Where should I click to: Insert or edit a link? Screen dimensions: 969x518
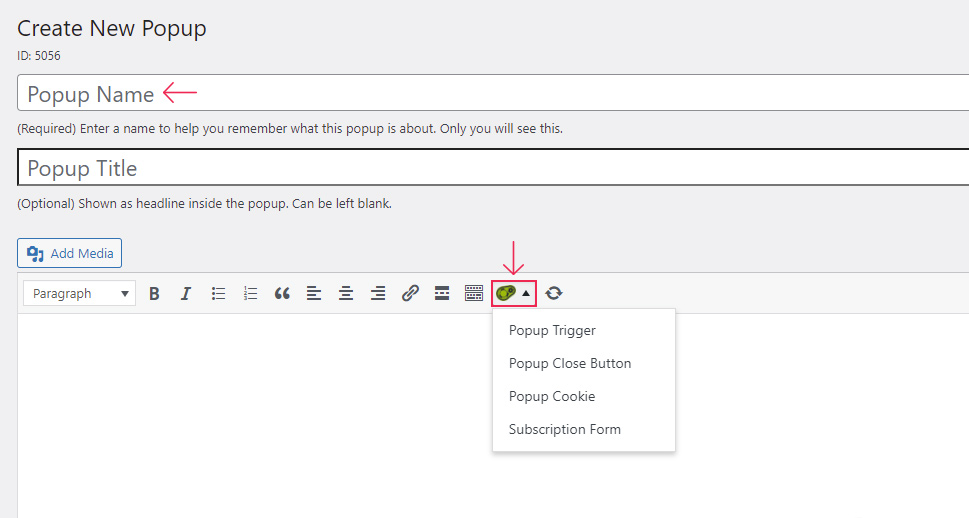[x=410, y=294]
